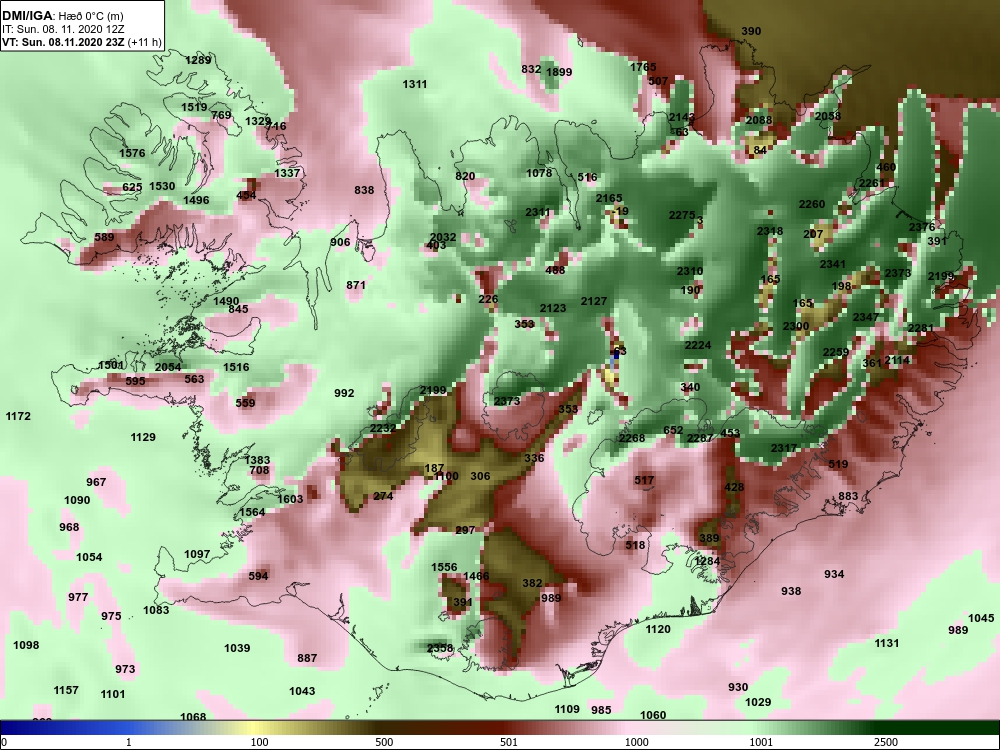Viewport: 1000px width, 750px height.
Task: Click the map value '1603'
Action: pyautogui.click(x=290, y=499)
